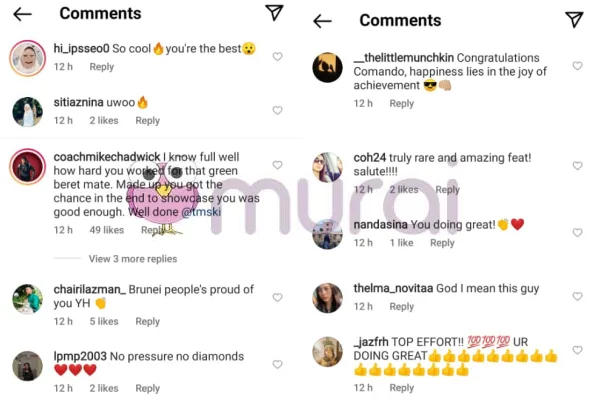Open thelma_novitaa username profile

click(393, 288)
